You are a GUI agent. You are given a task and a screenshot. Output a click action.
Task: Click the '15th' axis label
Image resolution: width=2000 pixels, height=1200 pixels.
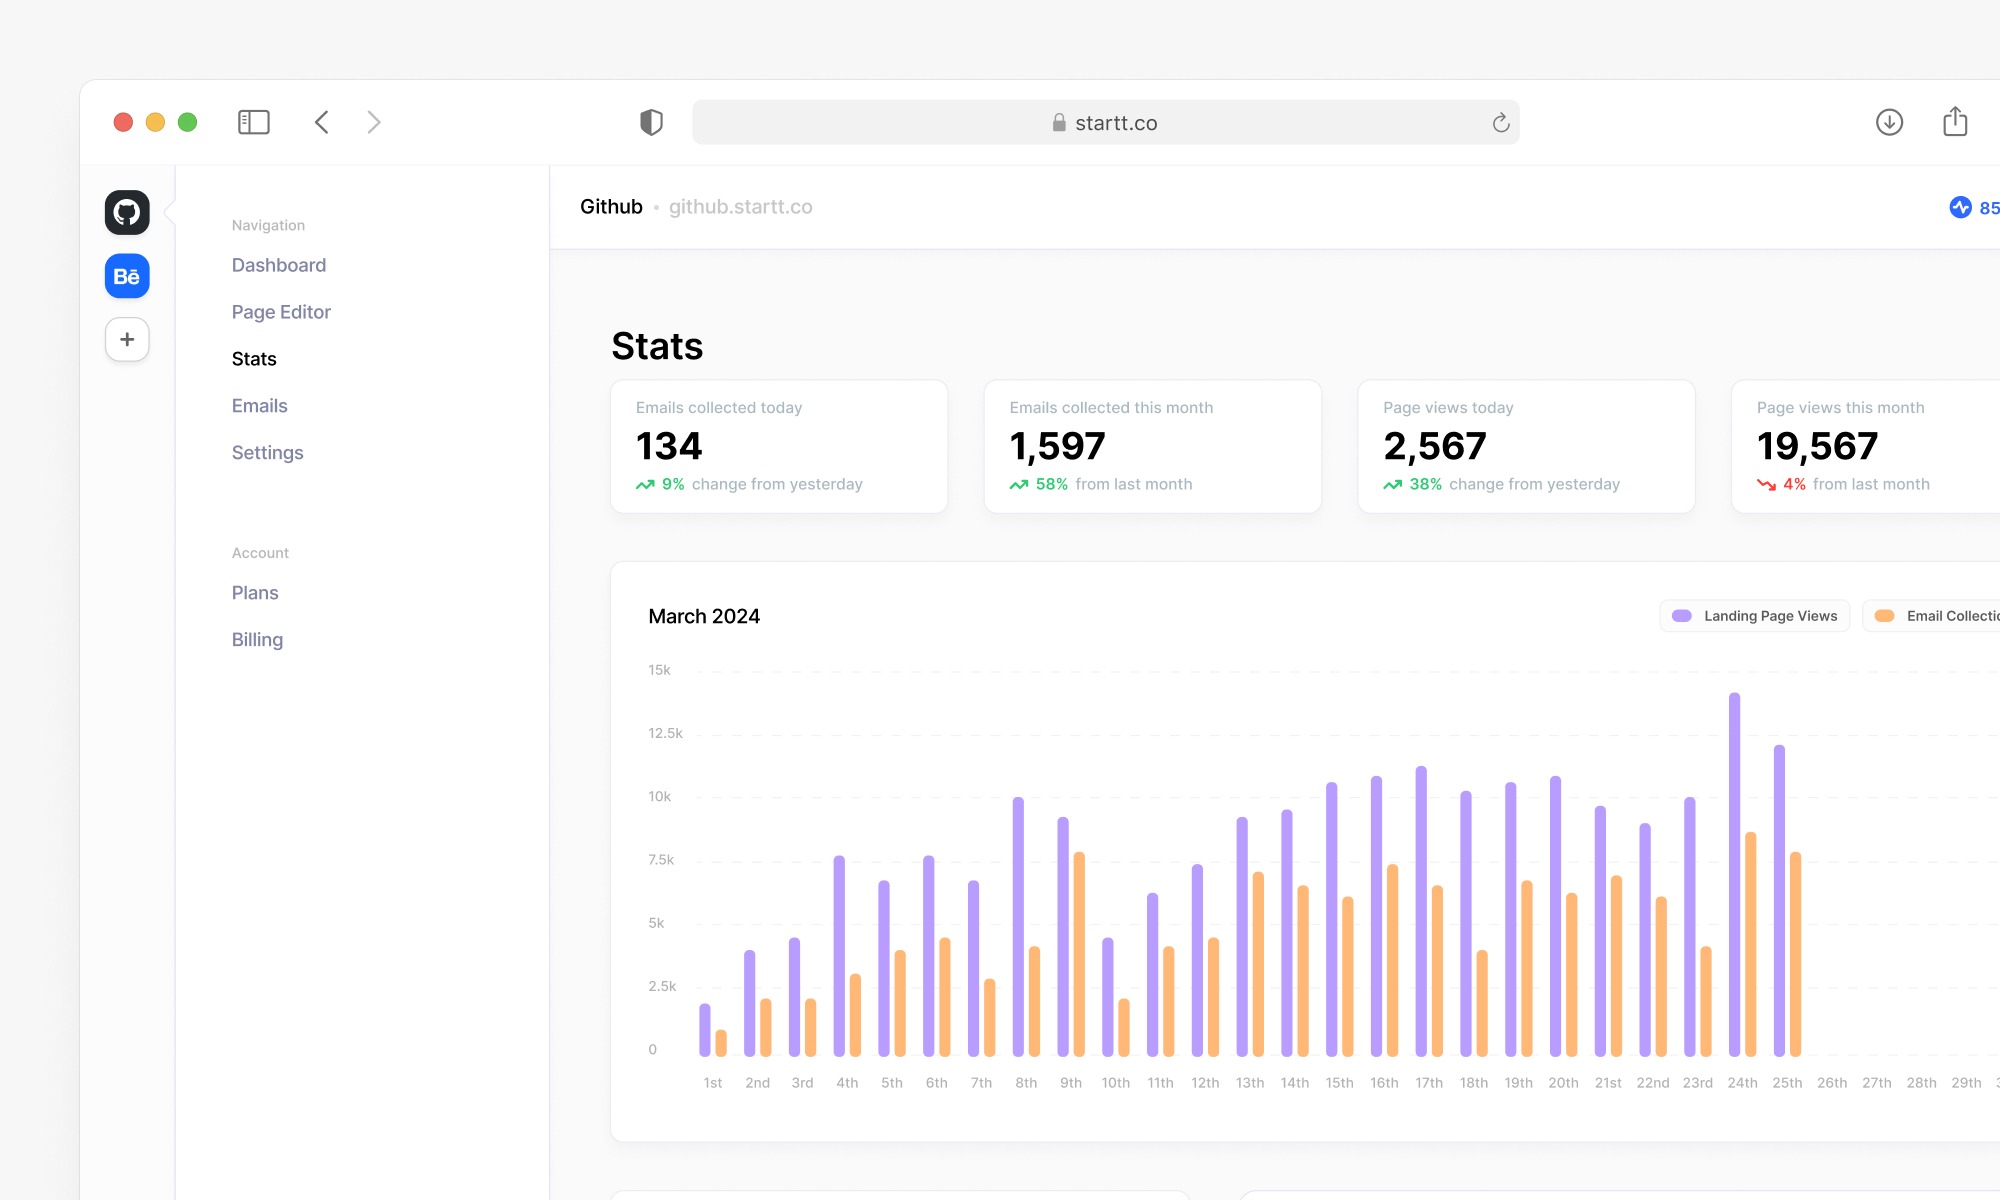[x=1339, y=1083]
